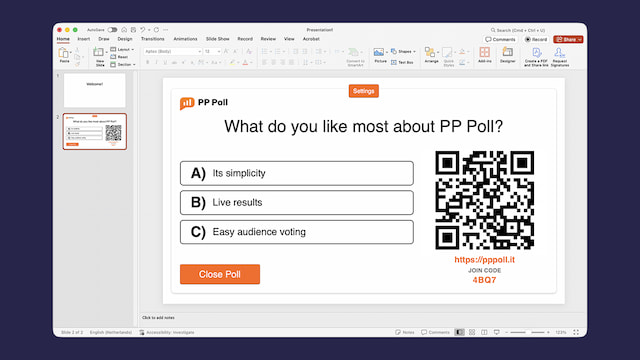Open the Transitions ribbon tab

tap(153, 39)
